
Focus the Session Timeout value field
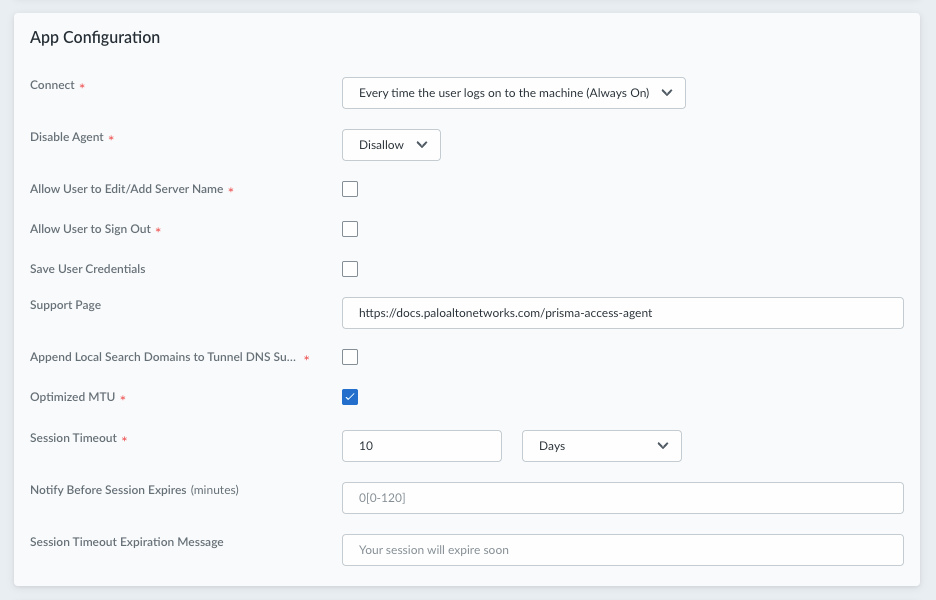pyautogui.click(x=421, y=446)
